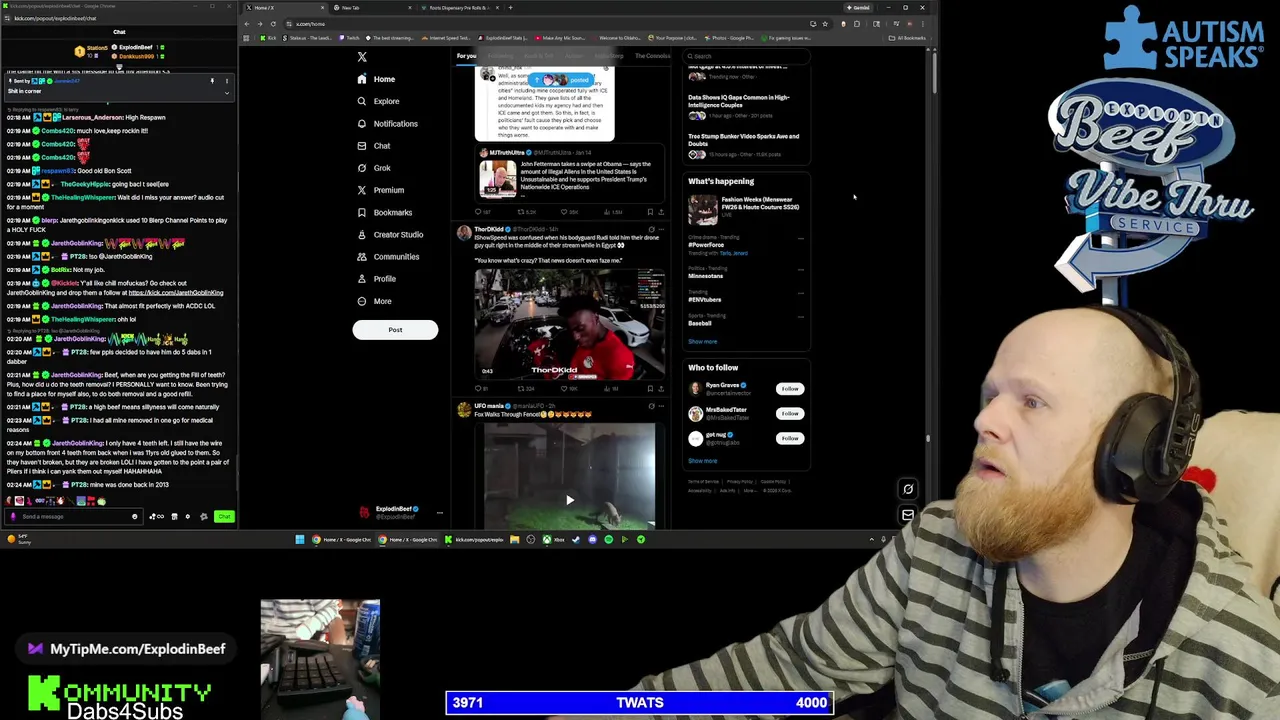Open the Messages floating envelope button

click(x=908, y=516)
